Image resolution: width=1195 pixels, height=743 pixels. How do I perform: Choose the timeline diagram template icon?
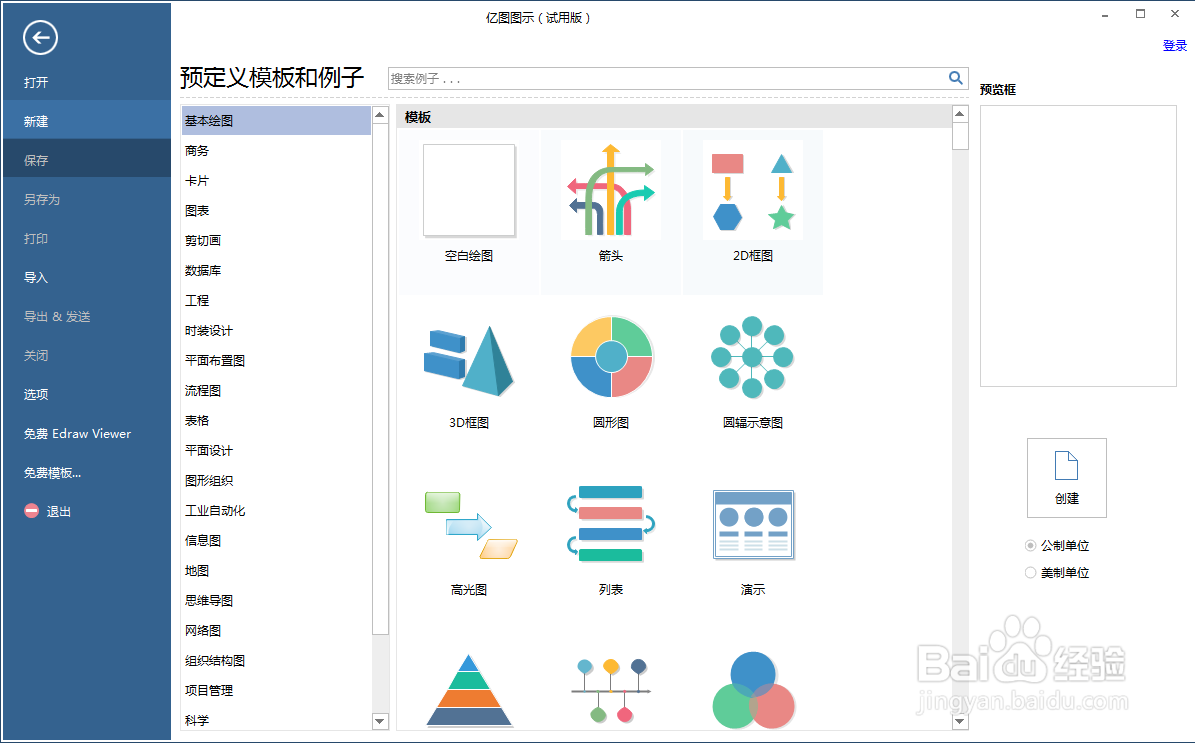click(x=611, y=690)
